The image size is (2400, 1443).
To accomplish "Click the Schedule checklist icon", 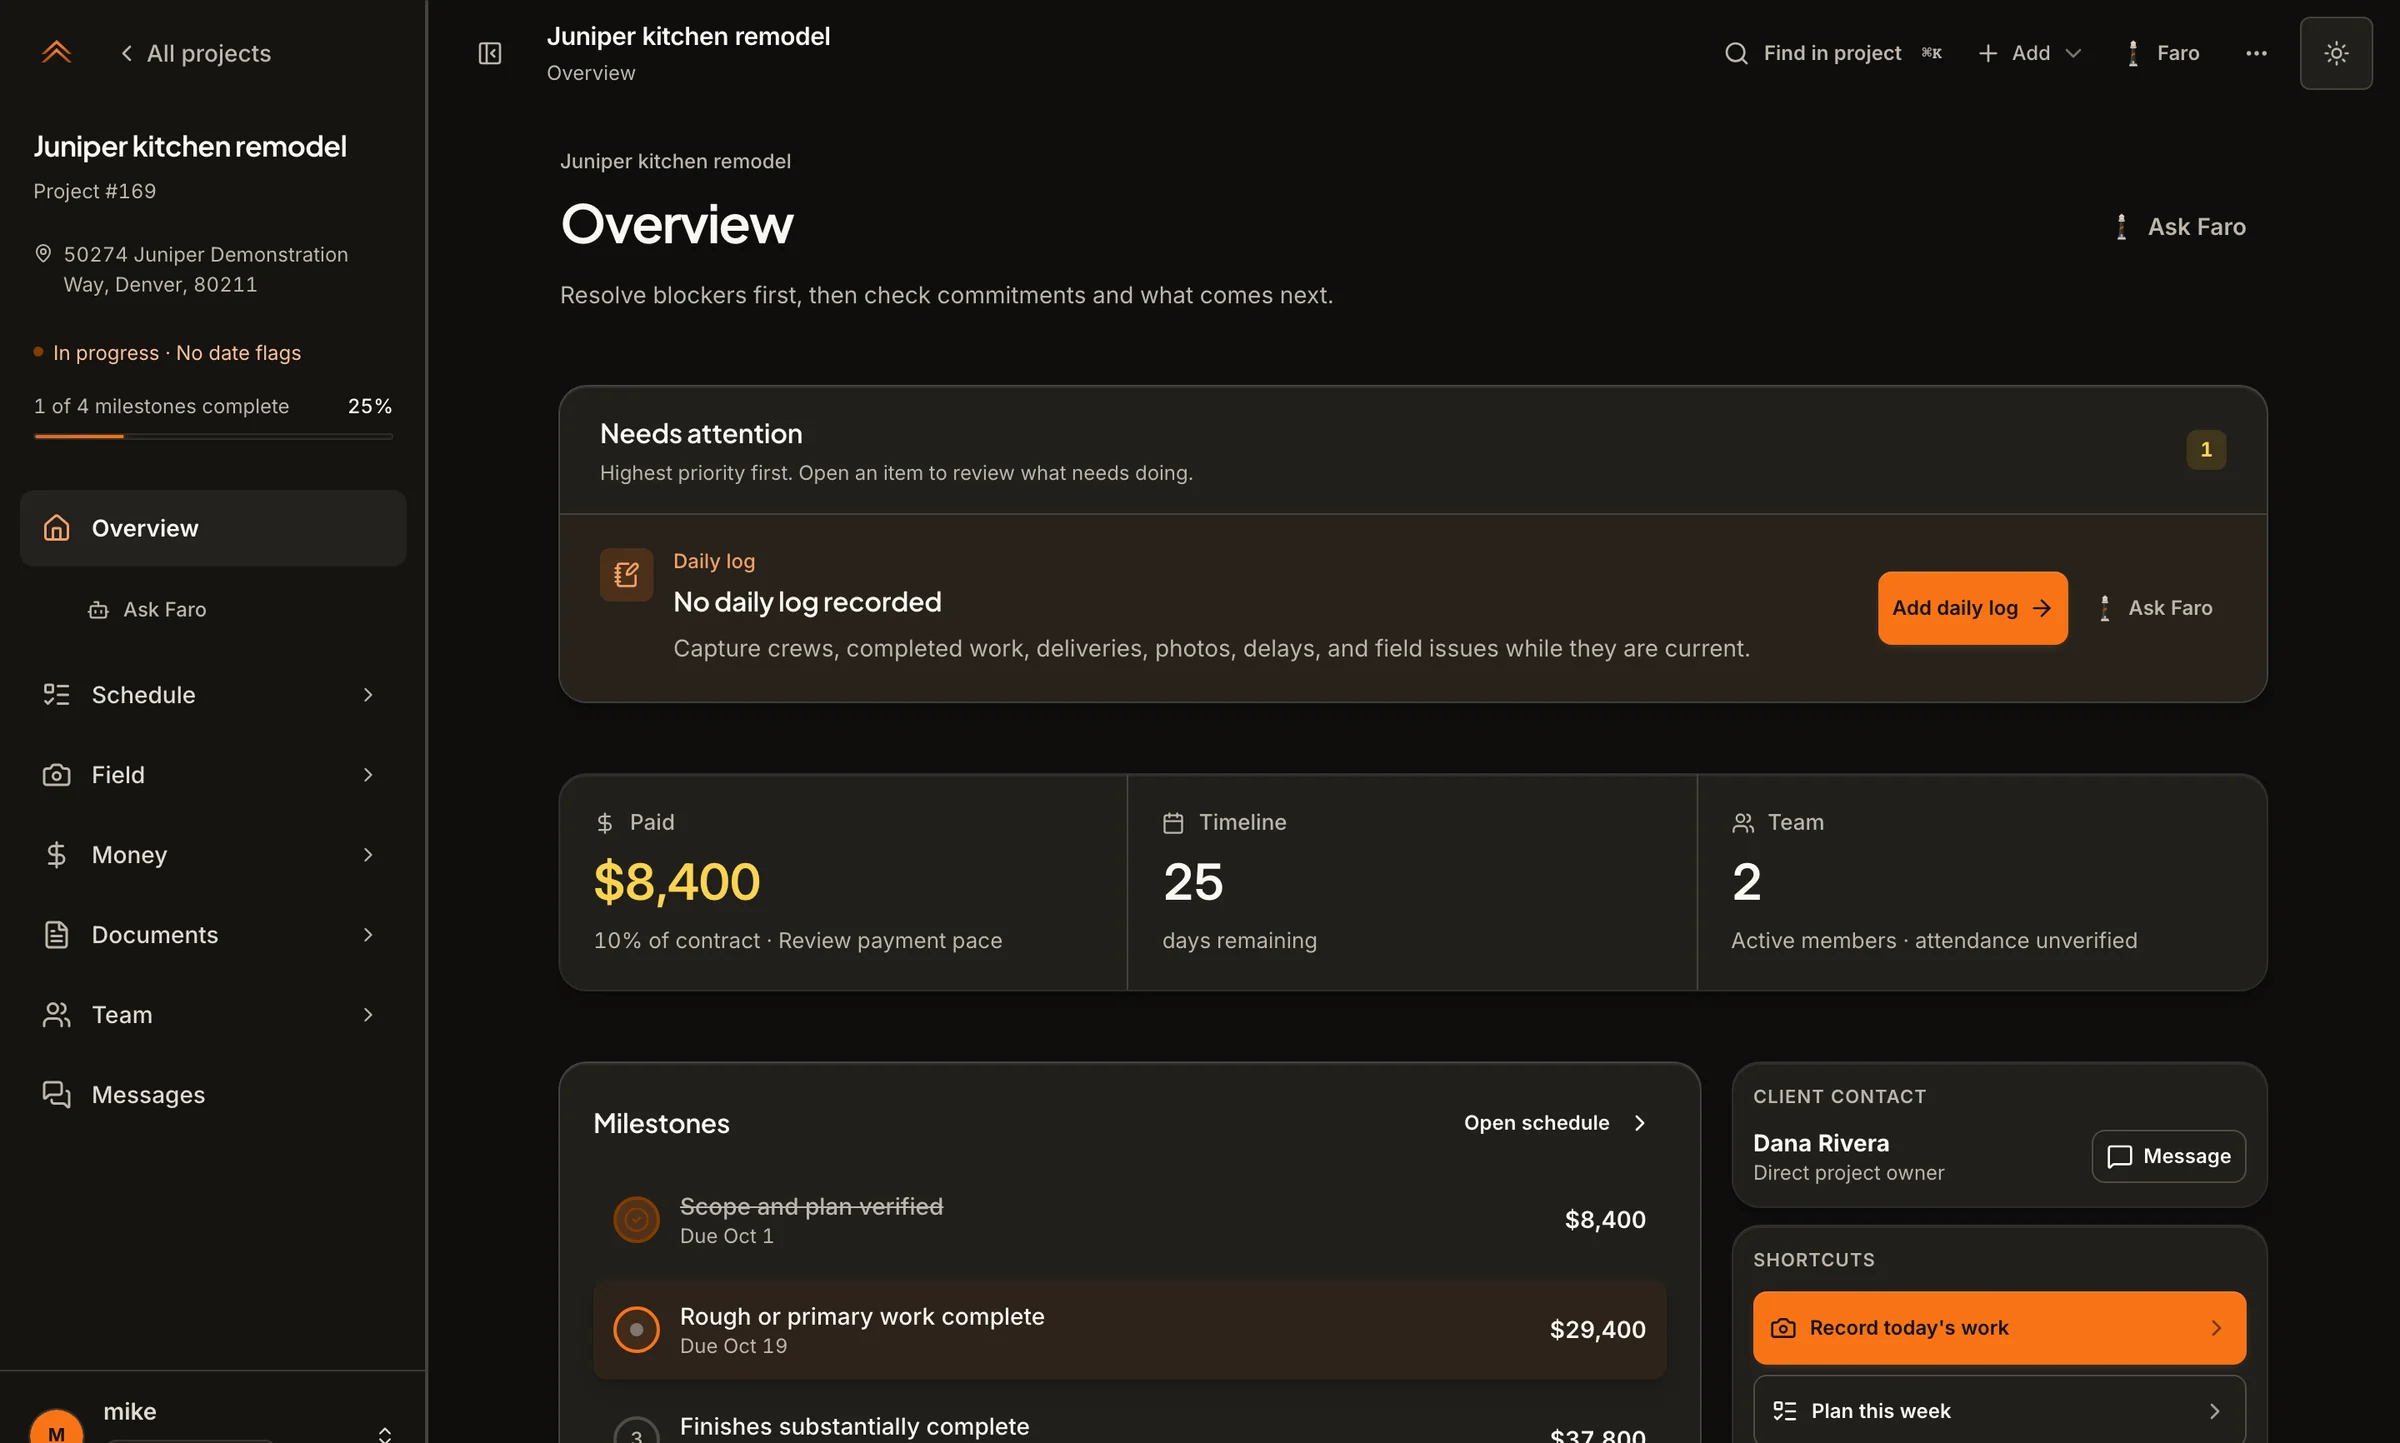I will click(x=56, y=695).
